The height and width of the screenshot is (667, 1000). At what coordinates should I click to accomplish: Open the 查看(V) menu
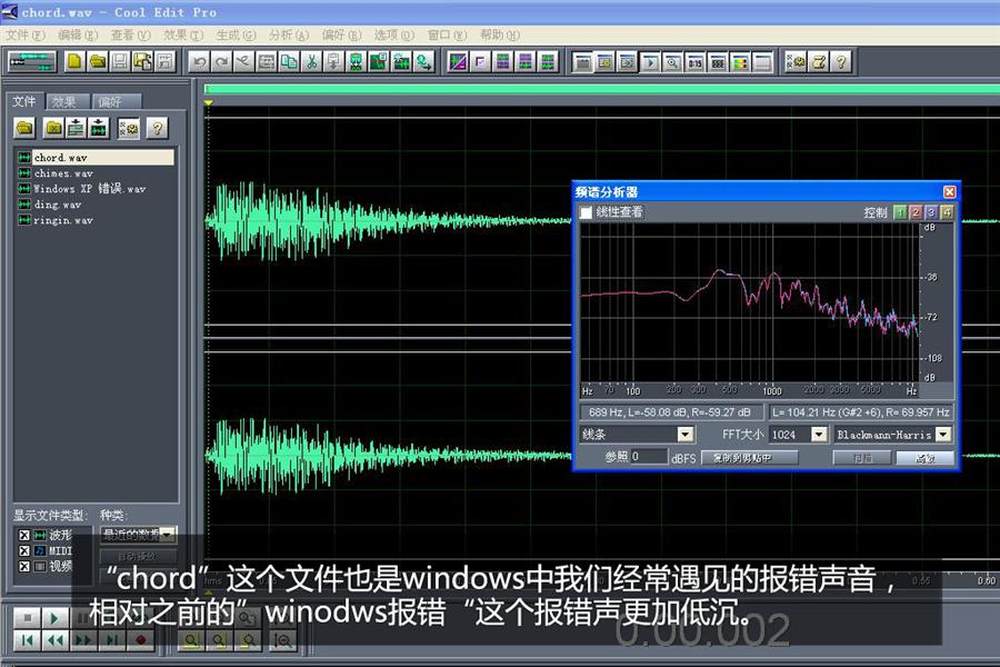tap(130, 34)
